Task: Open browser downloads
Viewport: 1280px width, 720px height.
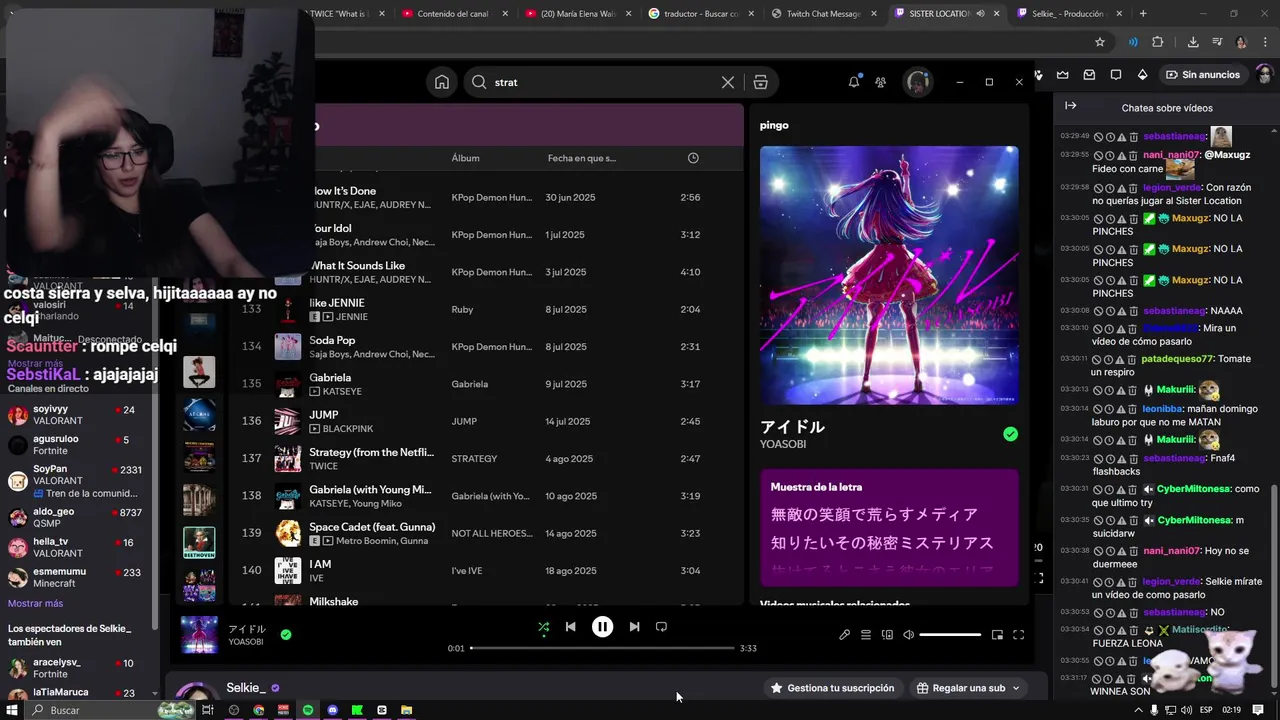Action: point(1193,42)
